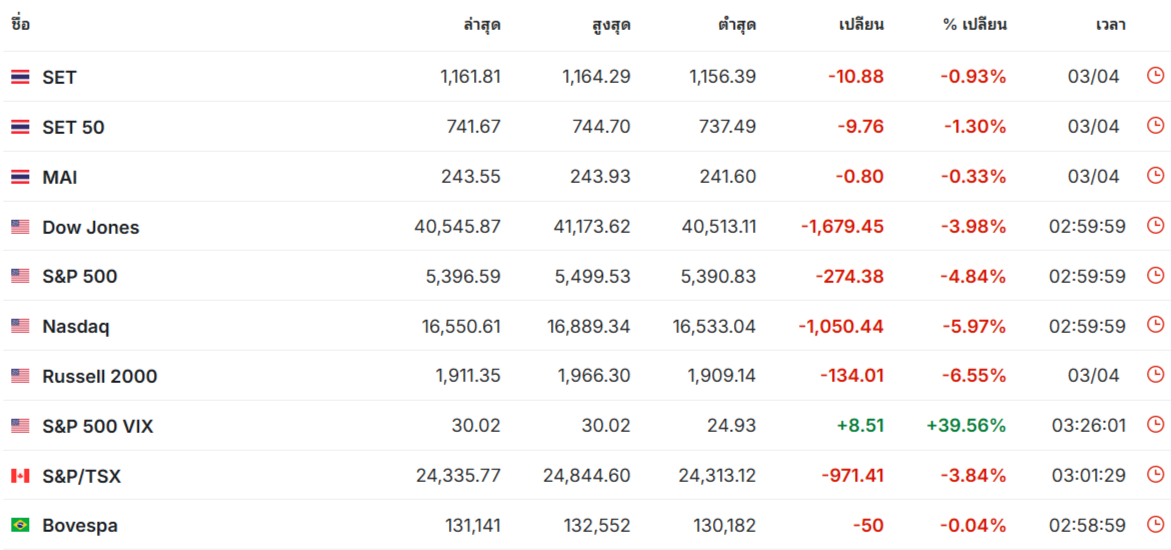Sort by the เวลา column header
Screen dimensions: 1171x550
1111,25
